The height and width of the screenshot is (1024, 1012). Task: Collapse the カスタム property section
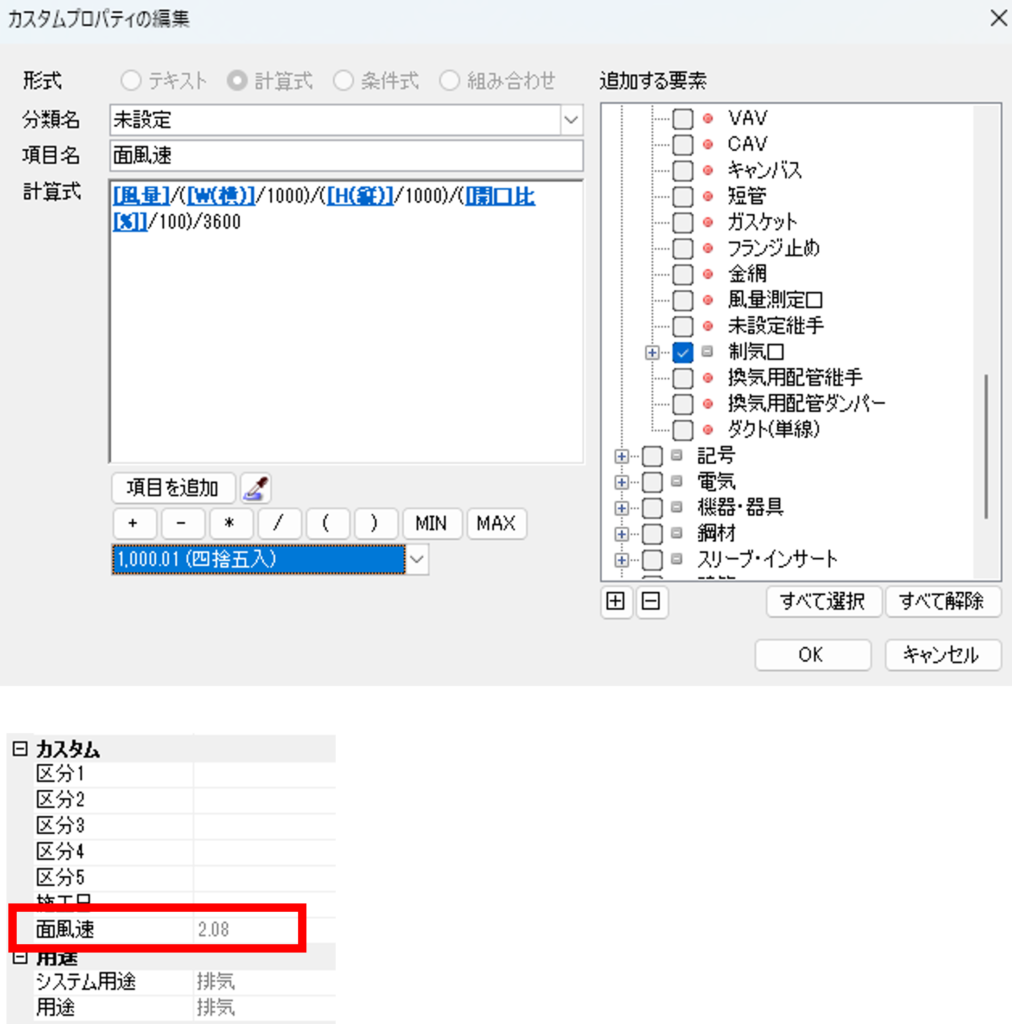click(19, 749)
